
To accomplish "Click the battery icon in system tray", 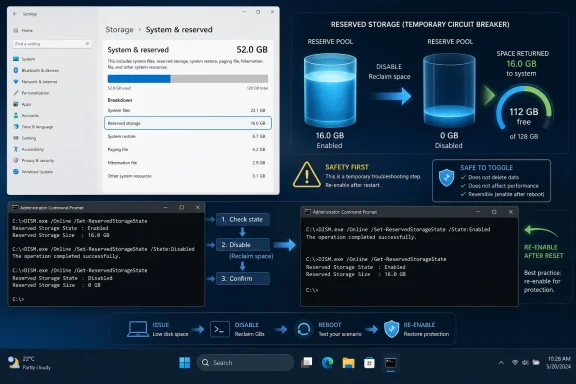I will click(536, 363).
